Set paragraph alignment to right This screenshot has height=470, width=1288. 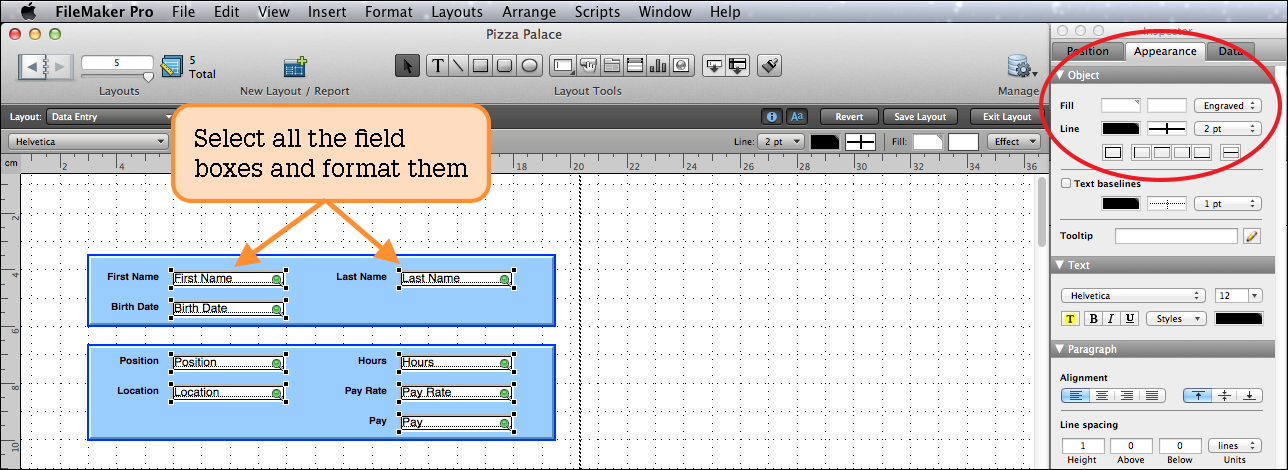point(1125,396)
